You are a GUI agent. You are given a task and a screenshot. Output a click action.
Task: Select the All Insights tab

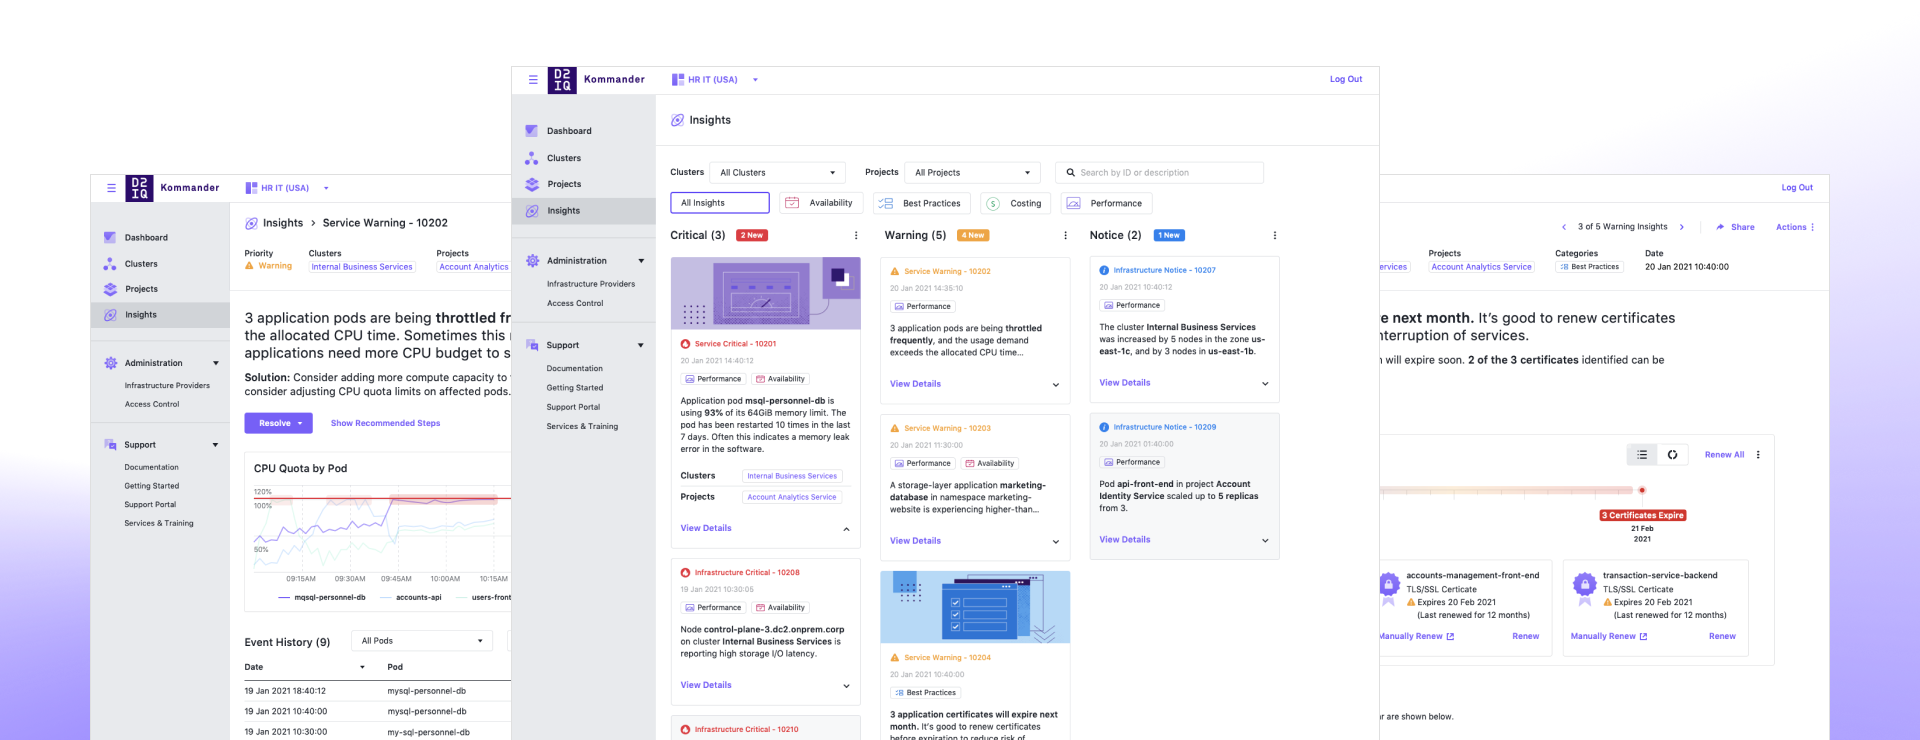click(719, 203)
